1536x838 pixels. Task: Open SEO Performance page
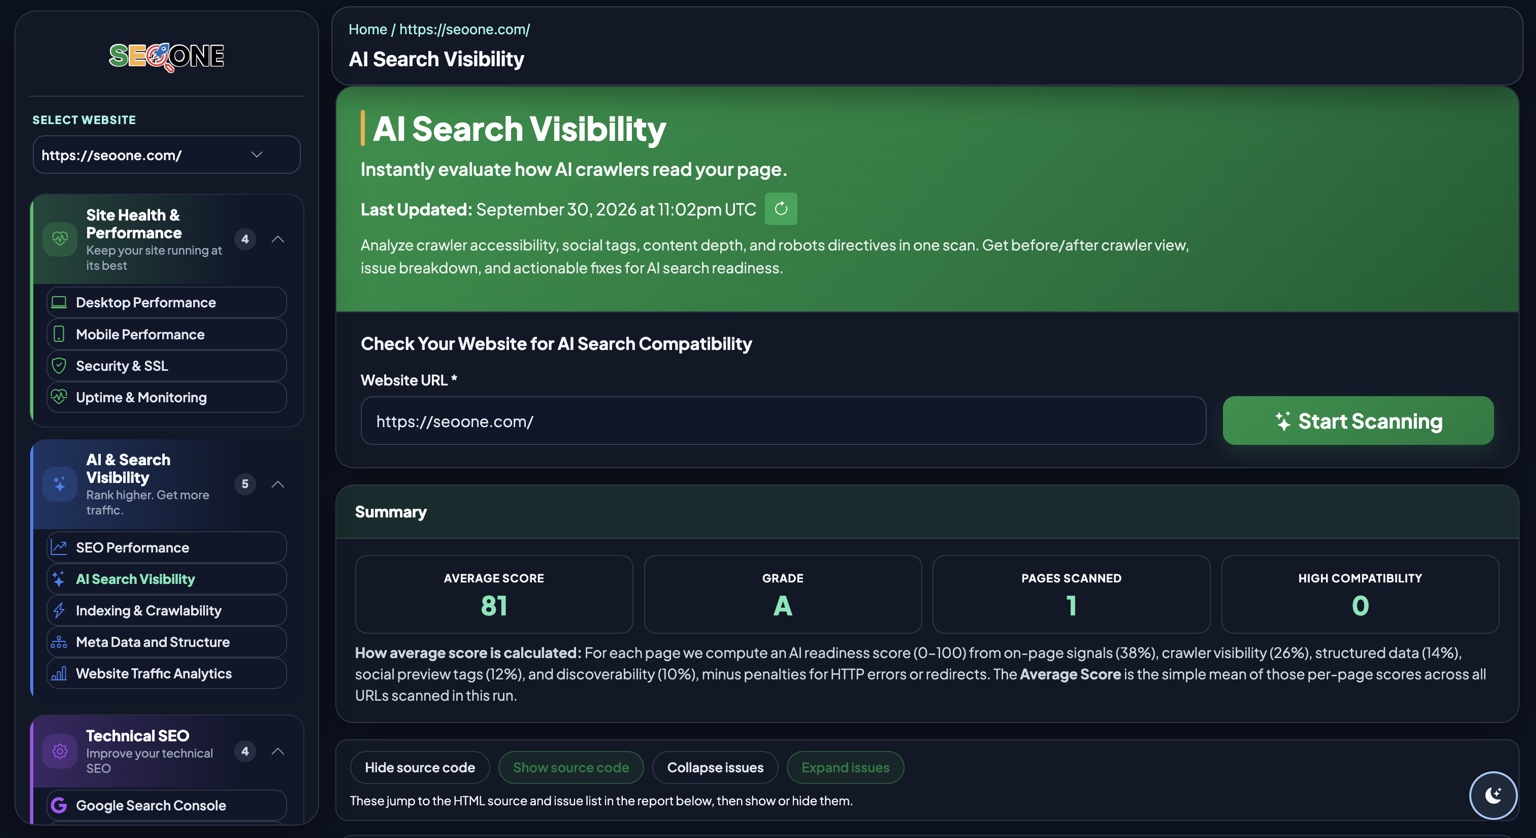(x=166, y=547)
